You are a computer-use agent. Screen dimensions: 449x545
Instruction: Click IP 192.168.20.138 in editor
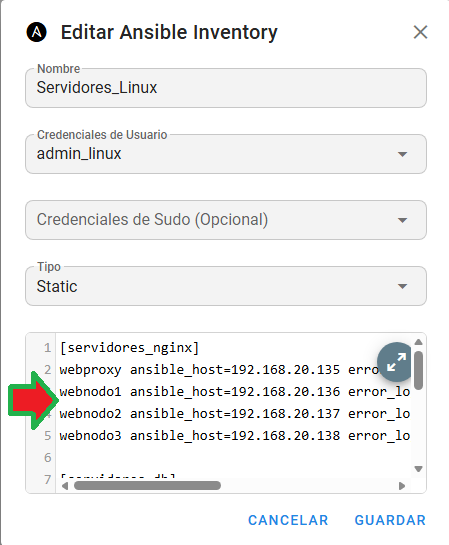pyautogui.click(x=286, y=436)
